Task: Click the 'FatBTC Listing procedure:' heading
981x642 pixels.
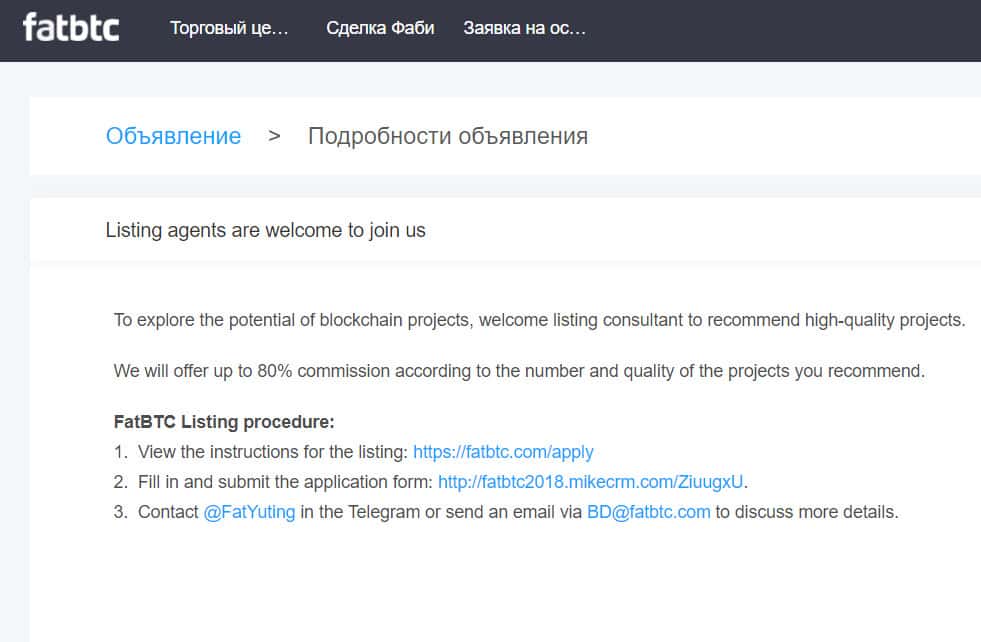Action: (x=224, y=422)
